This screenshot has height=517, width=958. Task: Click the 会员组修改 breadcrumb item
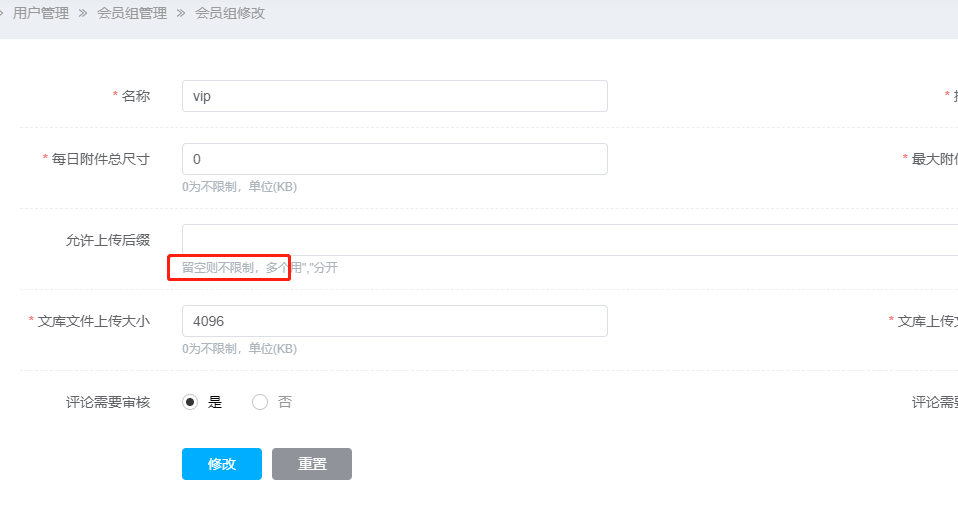[x=229, y=14]
